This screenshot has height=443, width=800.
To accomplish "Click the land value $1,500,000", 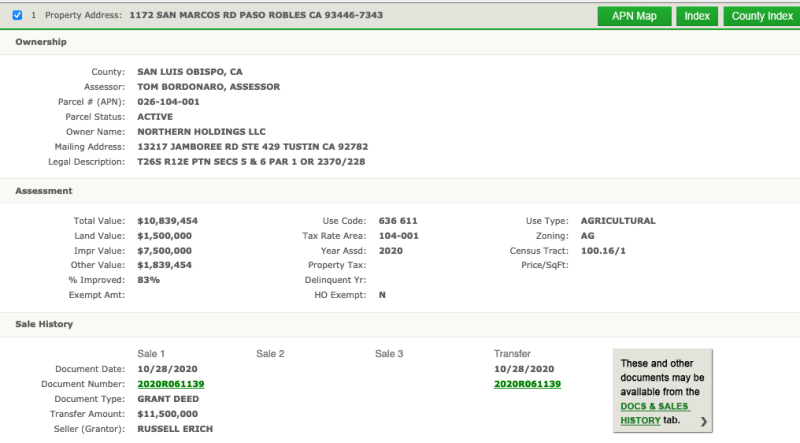I will [x=164, y=236].
